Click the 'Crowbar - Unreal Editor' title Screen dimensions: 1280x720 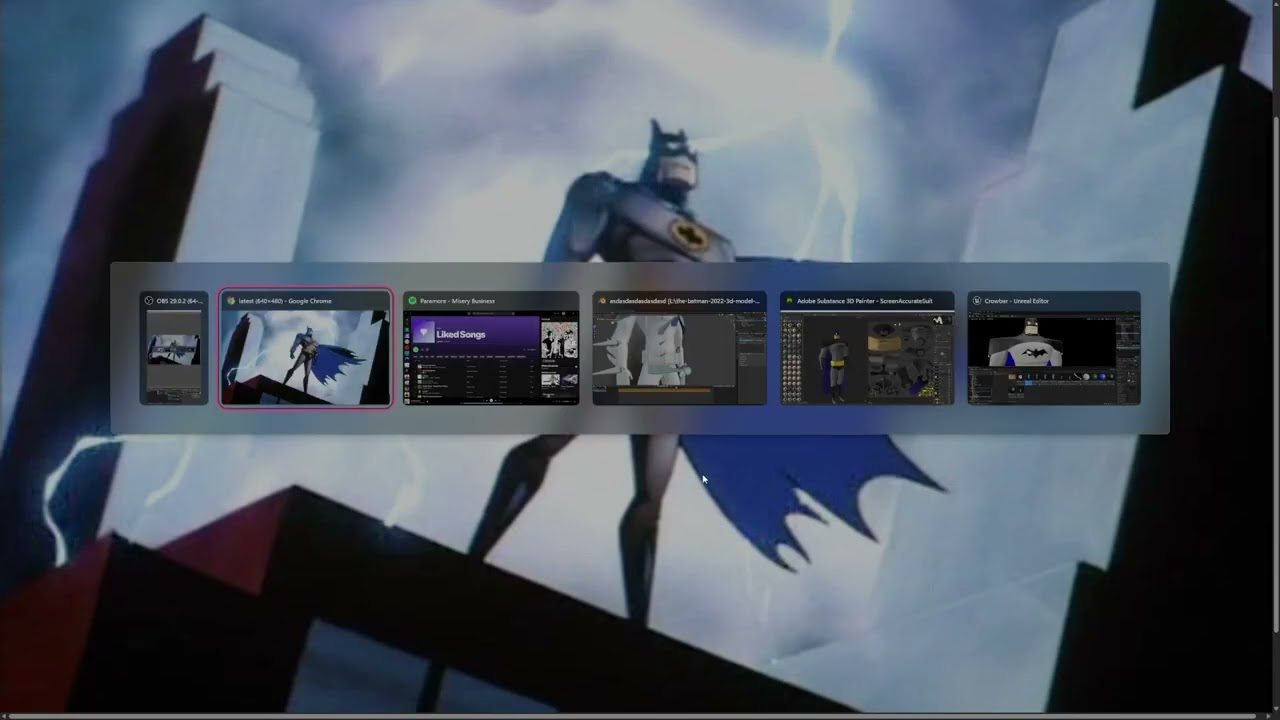[1017, 301]
